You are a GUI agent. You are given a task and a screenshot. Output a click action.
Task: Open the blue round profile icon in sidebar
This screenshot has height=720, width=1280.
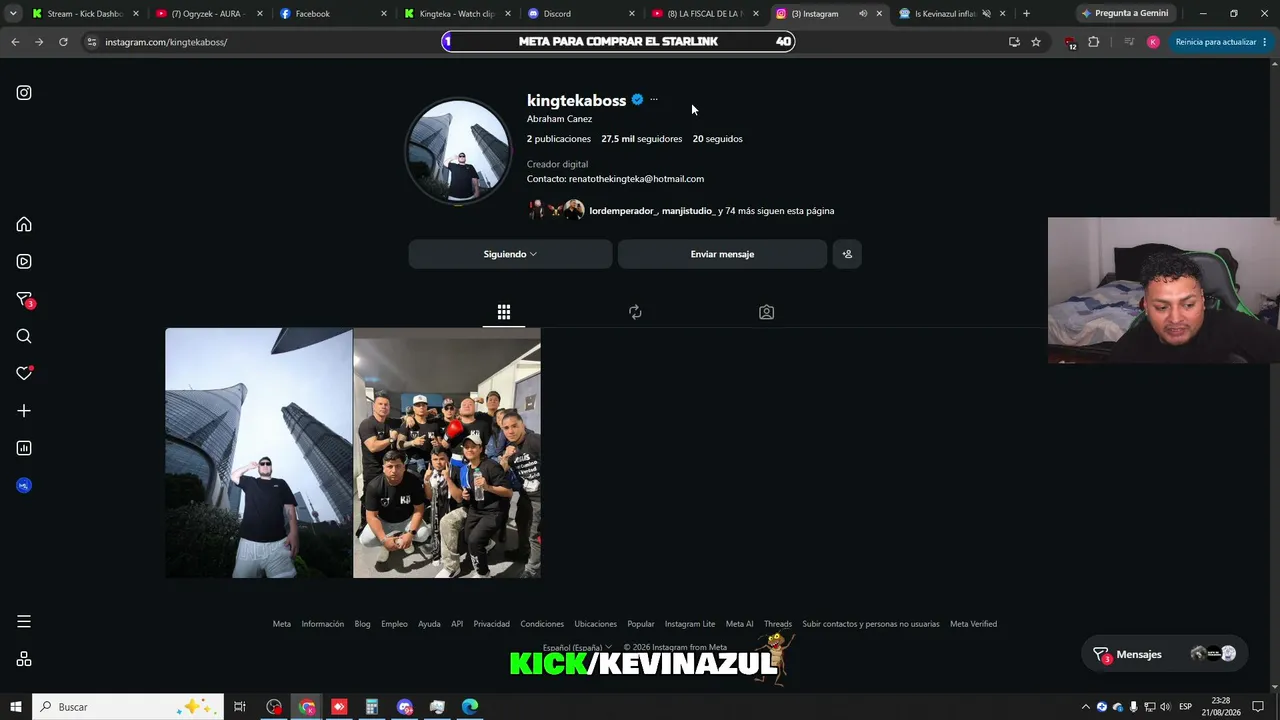click(x=24, y=485)
